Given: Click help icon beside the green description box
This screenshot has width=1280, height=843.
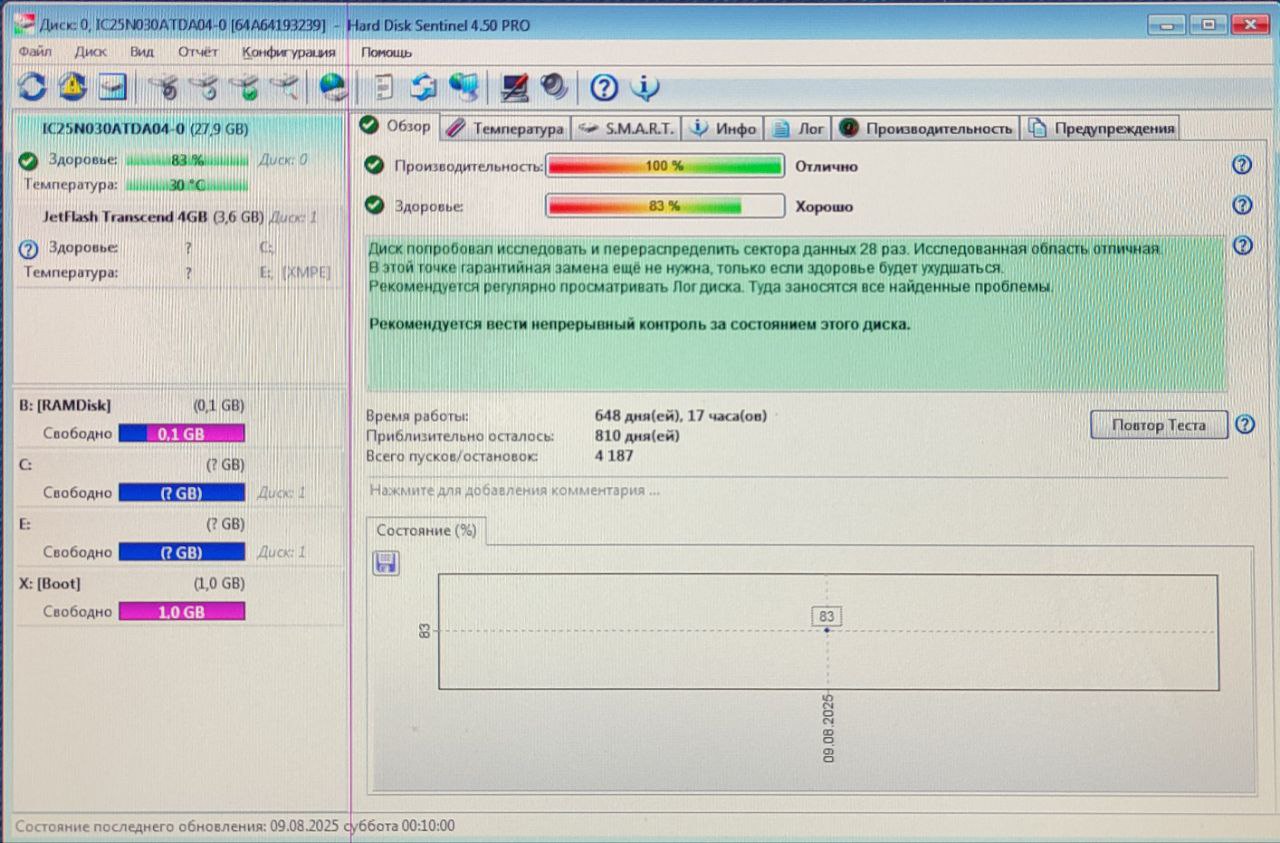Looking at the screenshot, I should pos(1243,246).
